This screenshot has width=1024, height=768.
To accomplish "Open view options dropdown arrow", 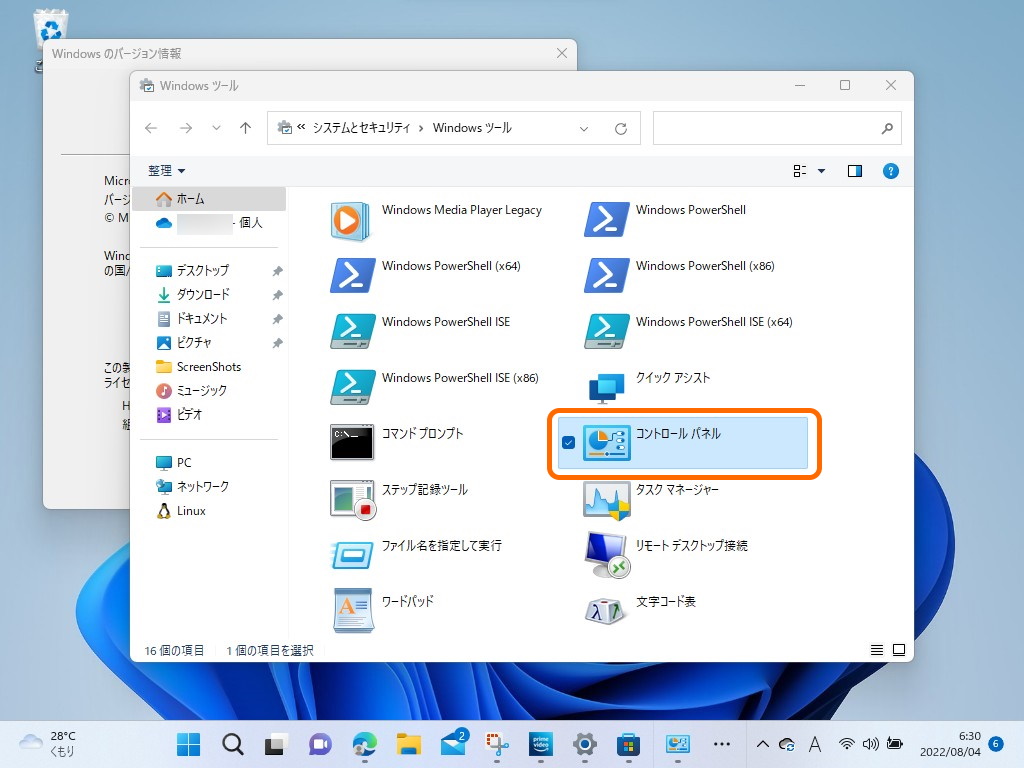I will [x=822, y=171].
